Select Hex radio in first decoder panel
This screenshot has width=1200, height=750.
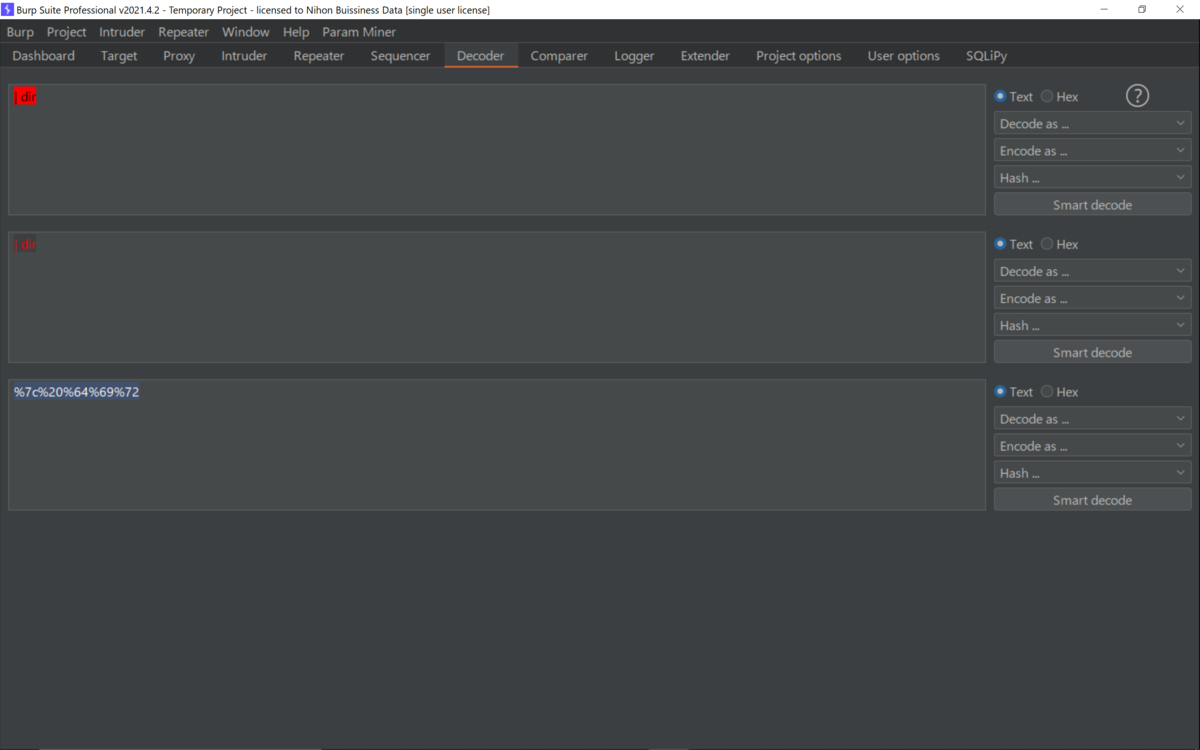point(1047,96)
